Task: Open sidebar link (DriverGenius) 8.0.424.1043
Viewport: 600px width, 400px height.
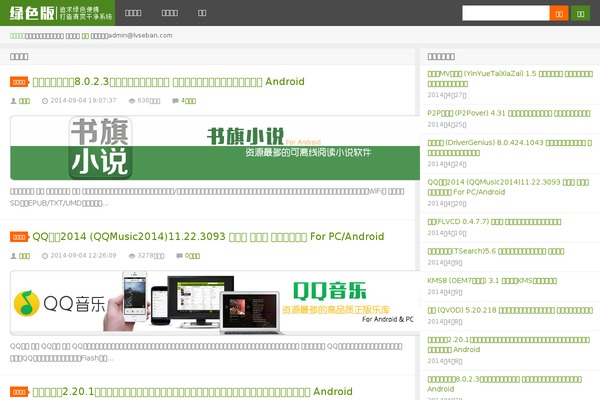Action: coord(510,147)
